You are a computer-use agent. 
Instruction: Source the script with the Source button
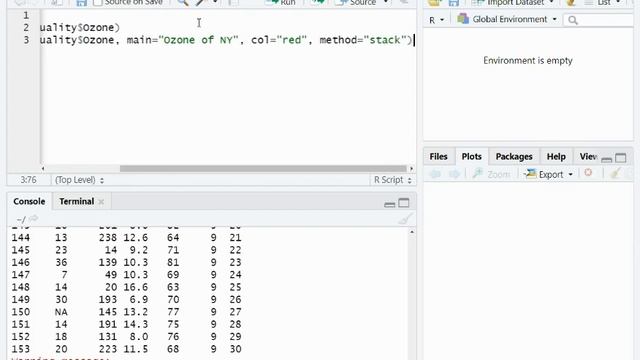click(x=355, y=2)
